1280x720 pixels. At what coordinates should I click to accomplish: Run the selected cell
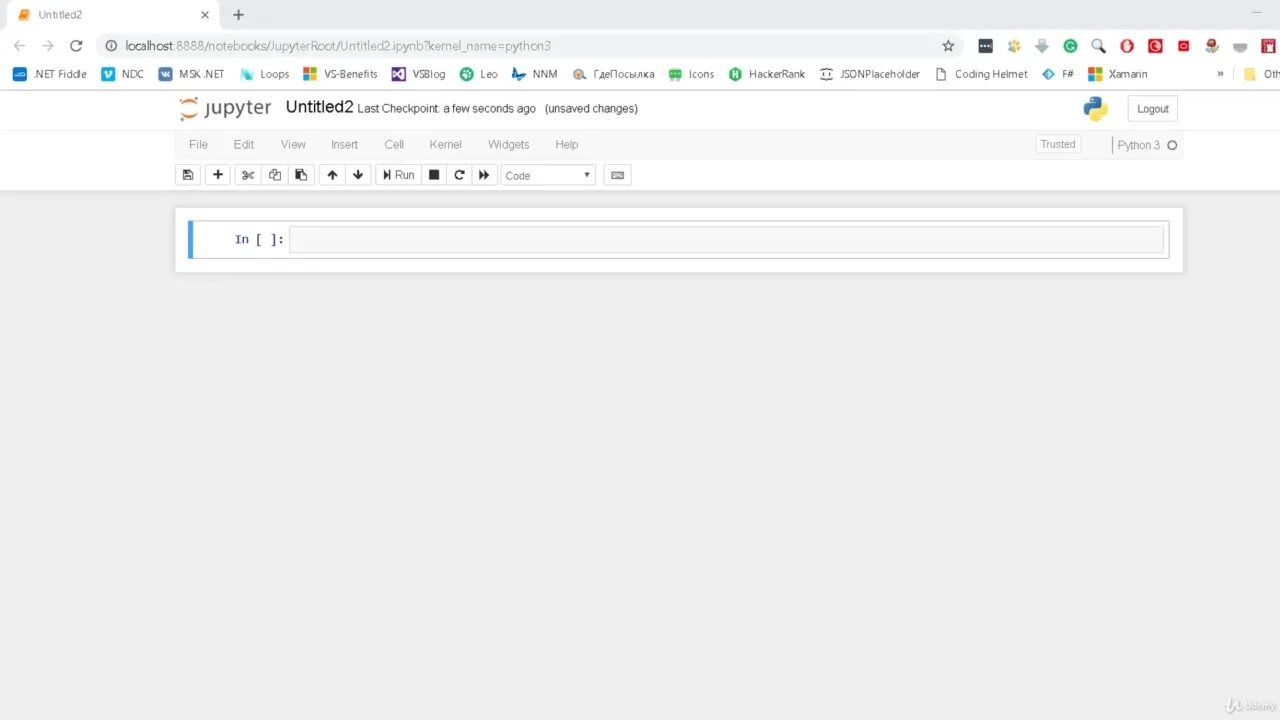(x=398, y=175)
